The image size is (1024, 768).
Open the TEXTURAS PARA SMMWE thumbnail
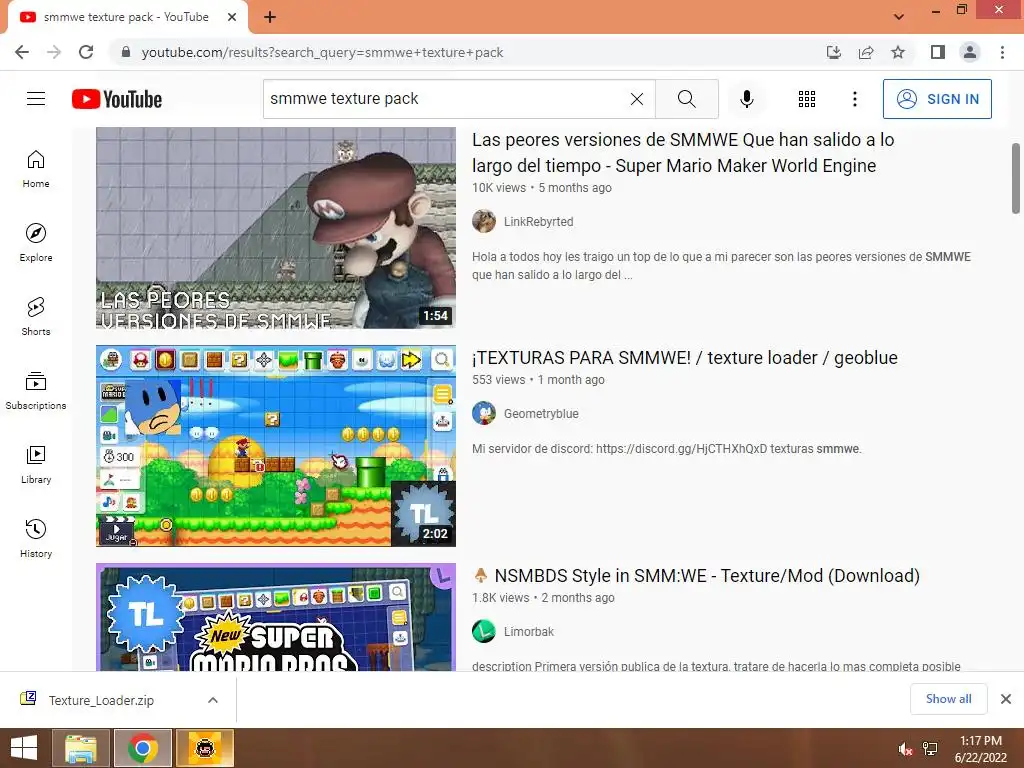pos(276,445)
